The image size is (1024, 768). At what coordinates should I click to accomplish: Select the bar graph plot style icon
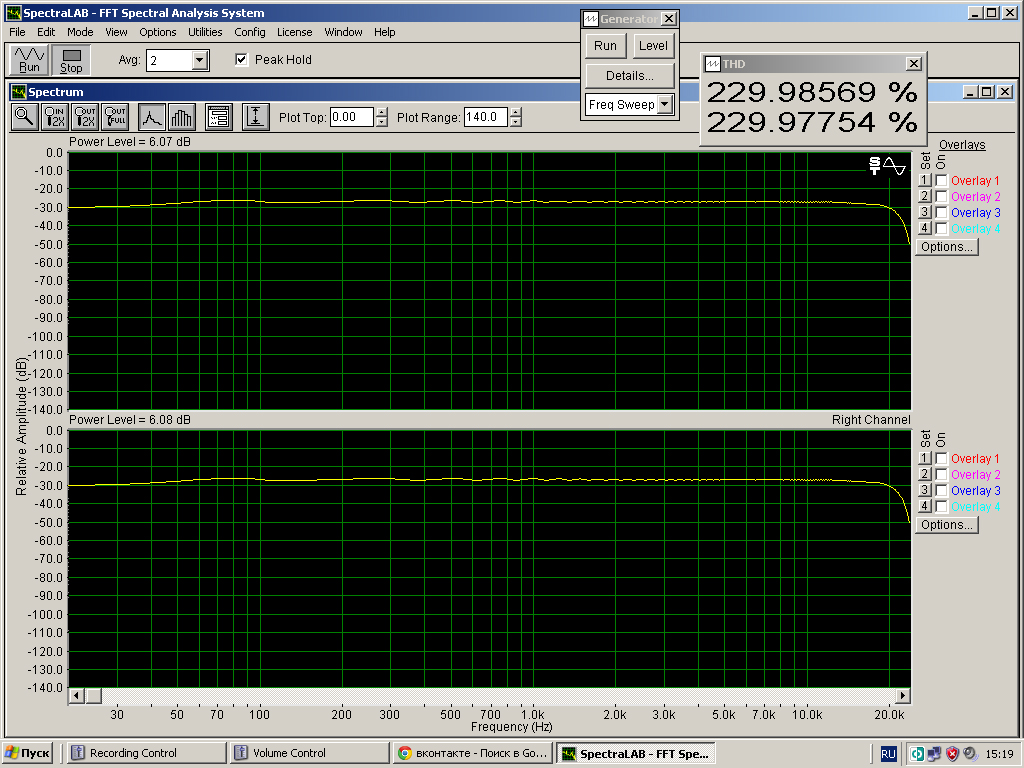click(181, 117)
